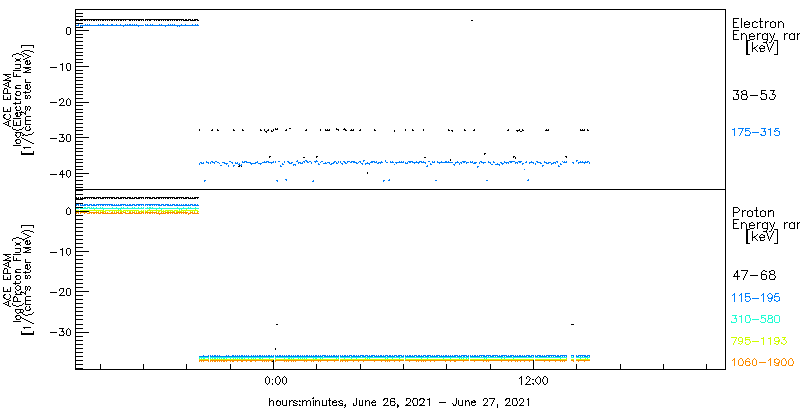Click the Proton legend heading
The height and width of the screenshot is (410, 800).
pyautogui.click(x=754, y=212)
